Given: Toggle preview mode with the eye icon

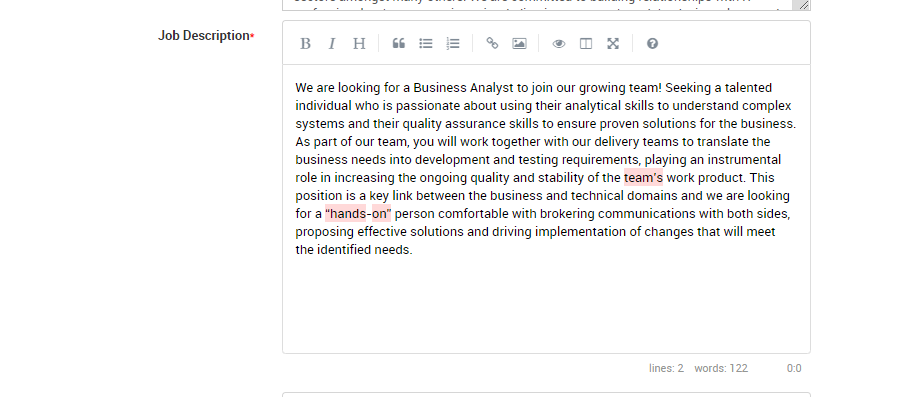Looking at the screenshot, I should 559,44.
